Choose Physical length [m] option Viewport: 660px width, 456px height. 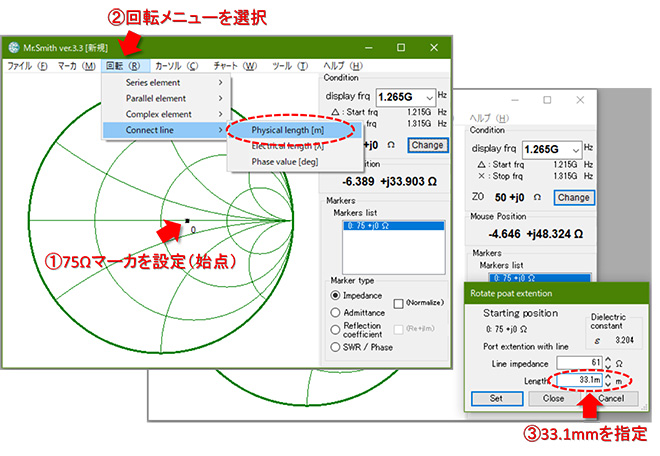pyautogui.click(x=294, y=131)
